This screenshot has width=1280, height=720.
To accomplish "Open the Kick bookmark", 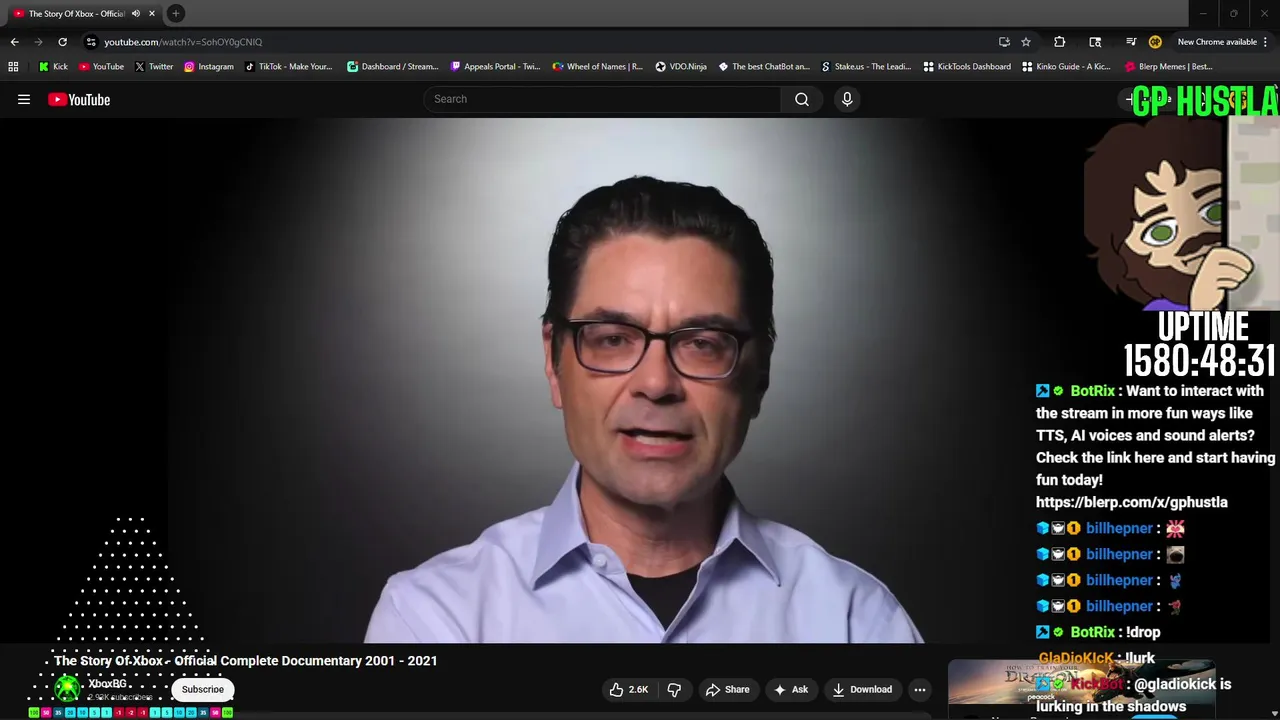I will pyautogui.click(x=53, y=67).
